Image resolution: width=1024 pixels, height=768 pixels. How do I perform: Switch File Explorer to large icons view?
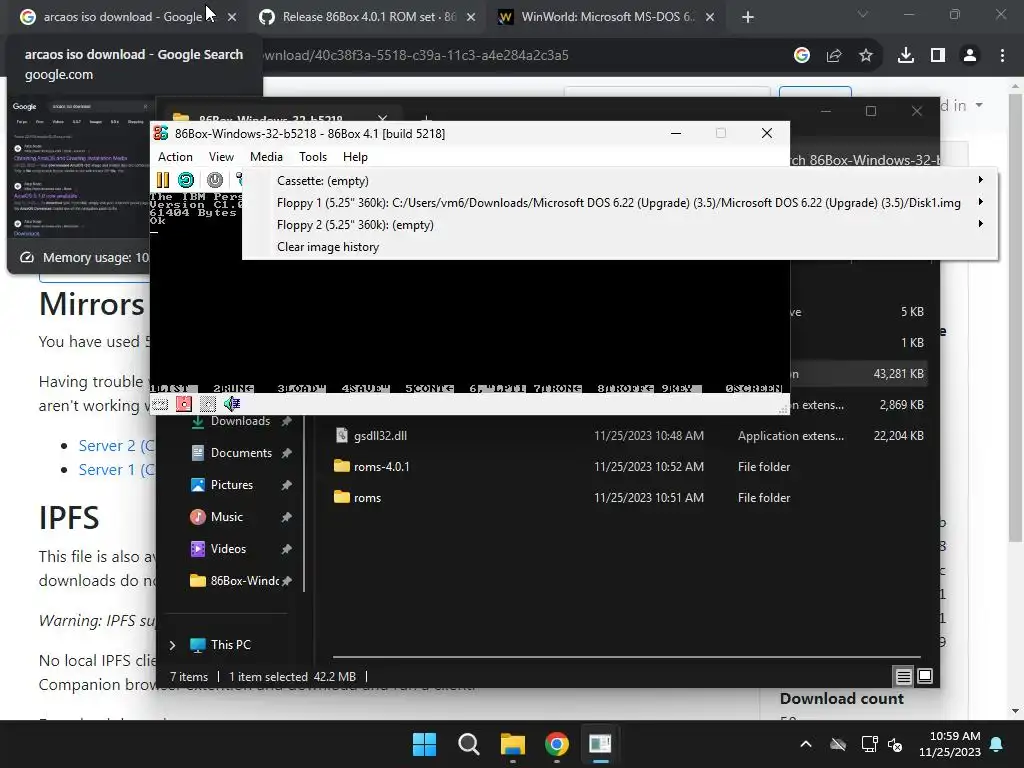pos(925,677)
